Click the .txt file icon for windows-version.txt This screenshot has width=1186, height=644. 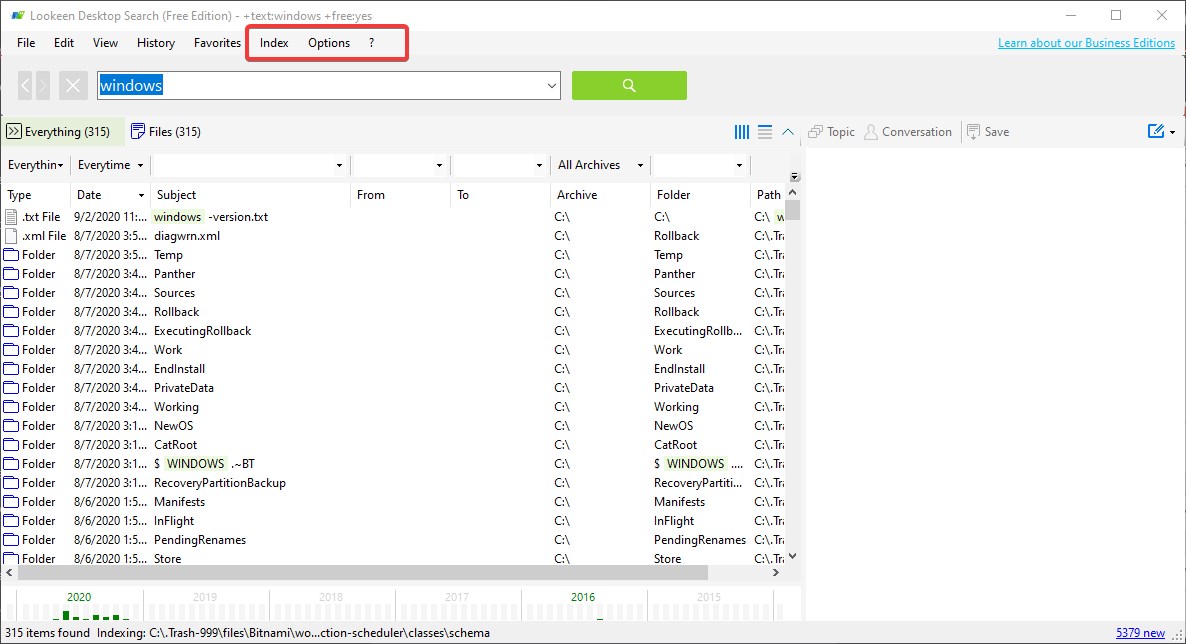coord(11,217)
